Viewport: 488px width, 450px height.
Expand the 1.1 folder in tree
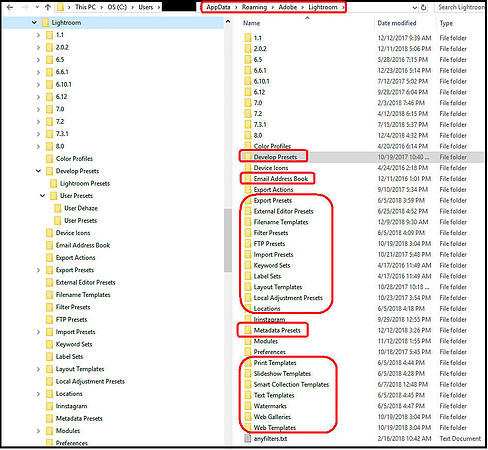click(x=38, y=35)
